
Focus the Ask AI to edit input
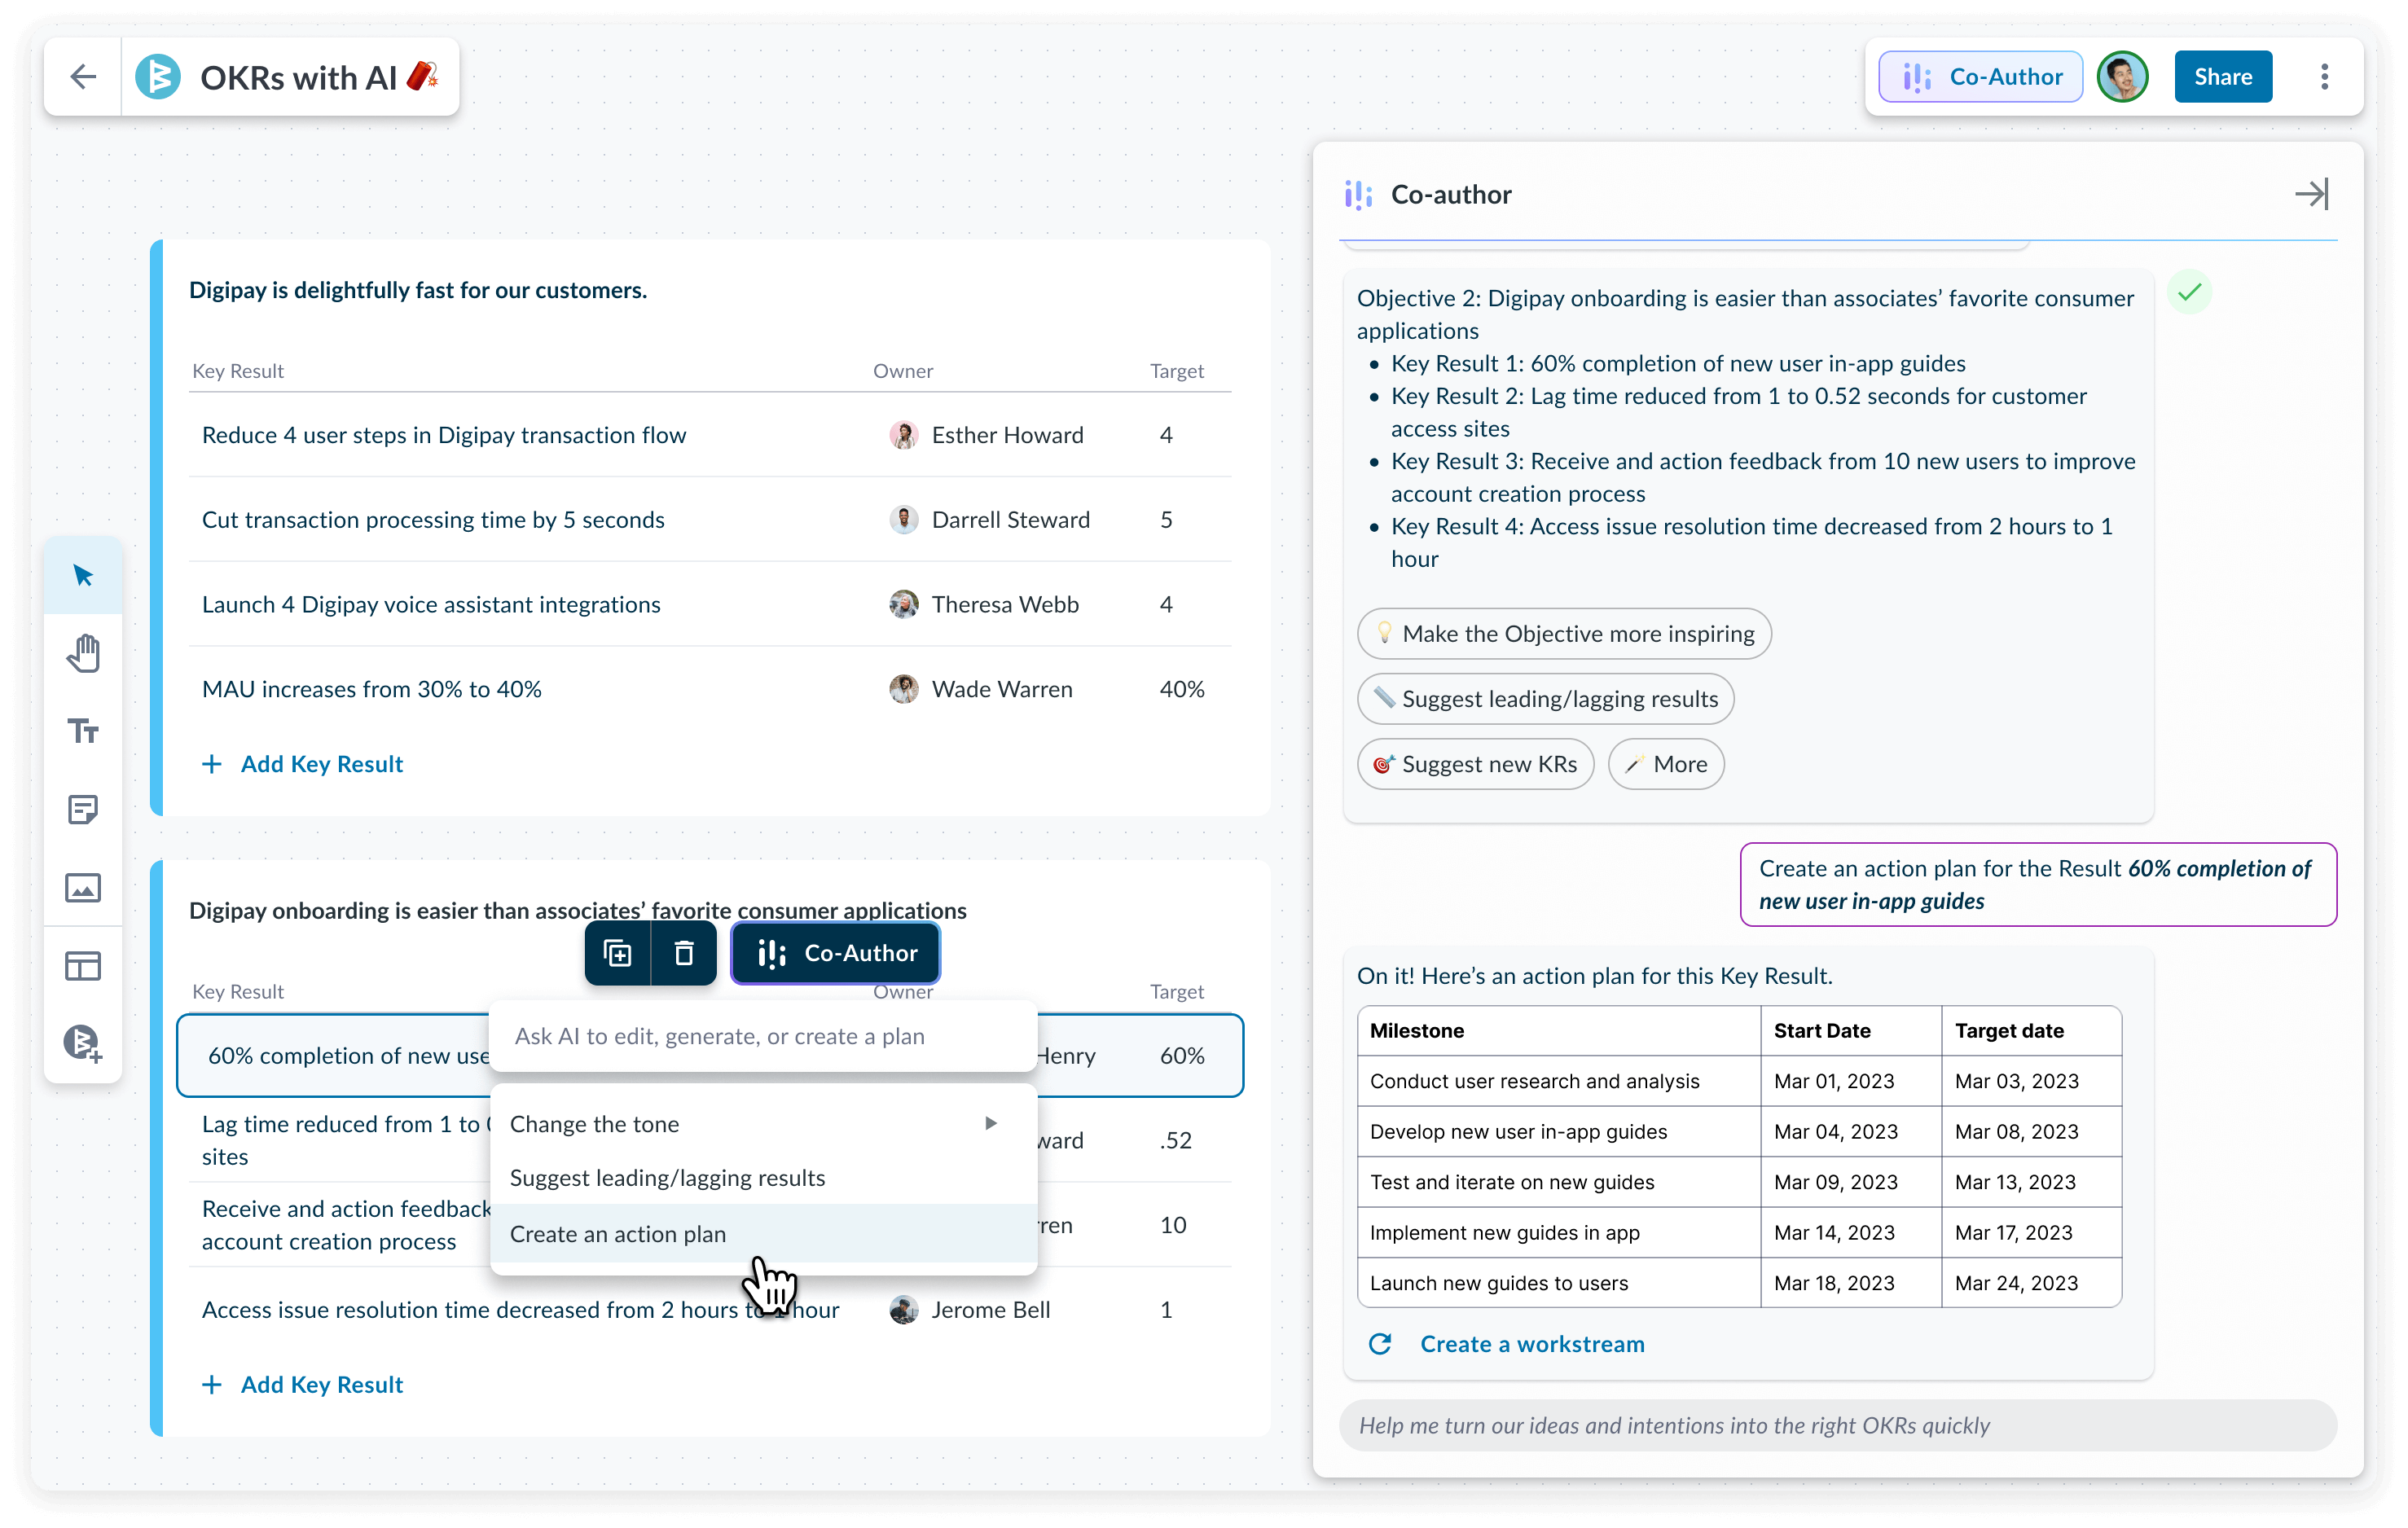(x=763, y=1036)
